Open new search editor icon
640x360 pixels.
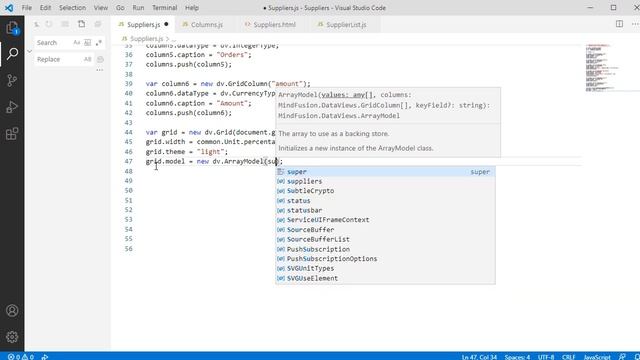(82, 24)
